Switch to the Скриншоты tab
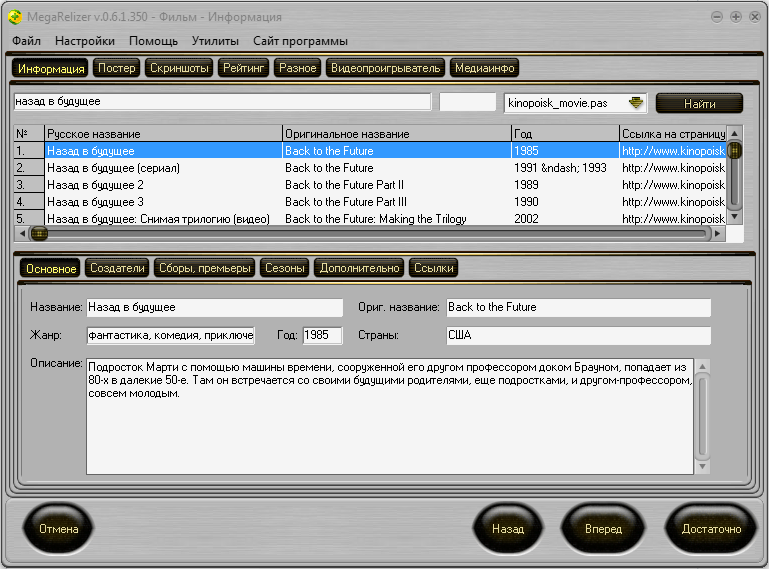 tap(180, 68)
